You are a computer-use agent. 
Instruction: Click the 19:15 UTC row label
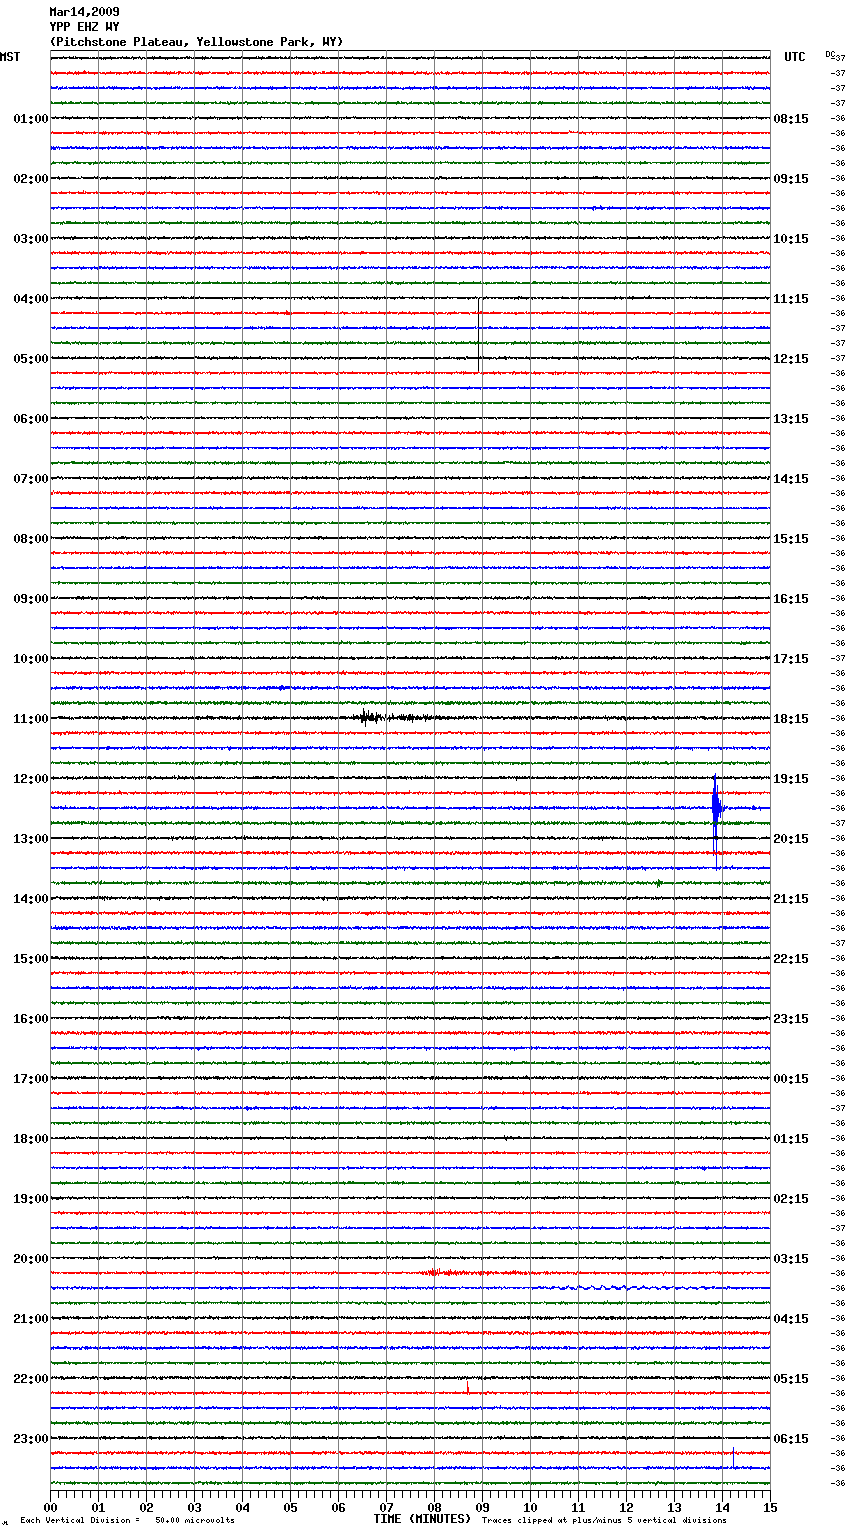coord(791,779)
